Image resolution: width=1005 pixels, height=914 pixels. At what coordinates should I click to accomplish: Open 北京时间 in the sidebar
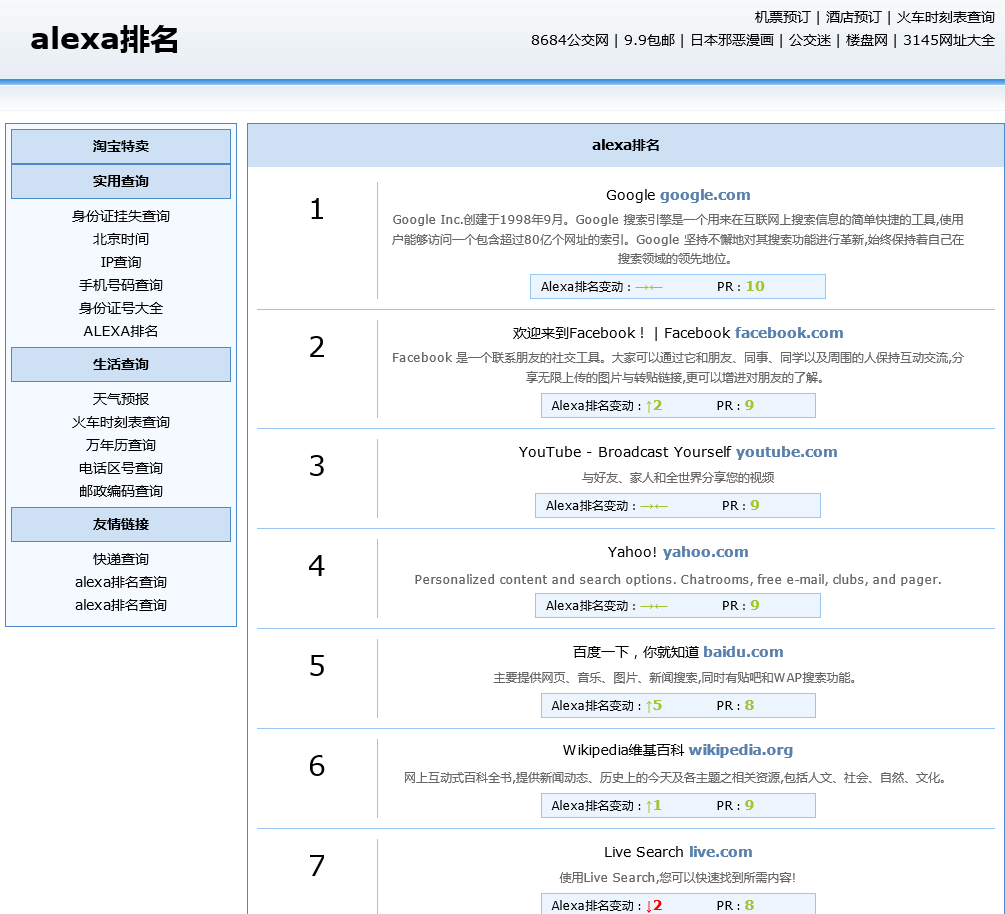pos(120,239)
